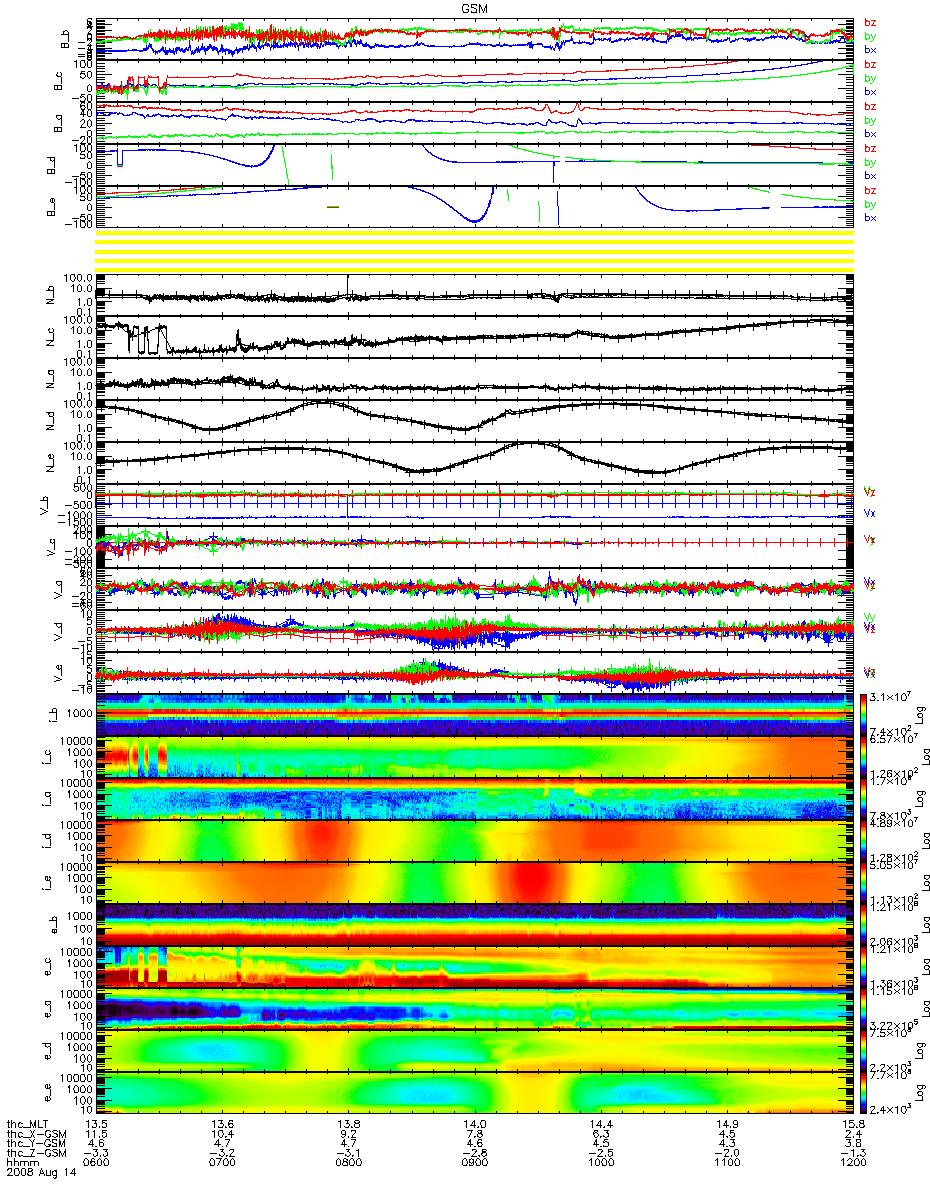Select the e_b electron spectrogram label
Image resolution: width=930 pixels, height=1200 pixels.
click(x=52, y=925)
